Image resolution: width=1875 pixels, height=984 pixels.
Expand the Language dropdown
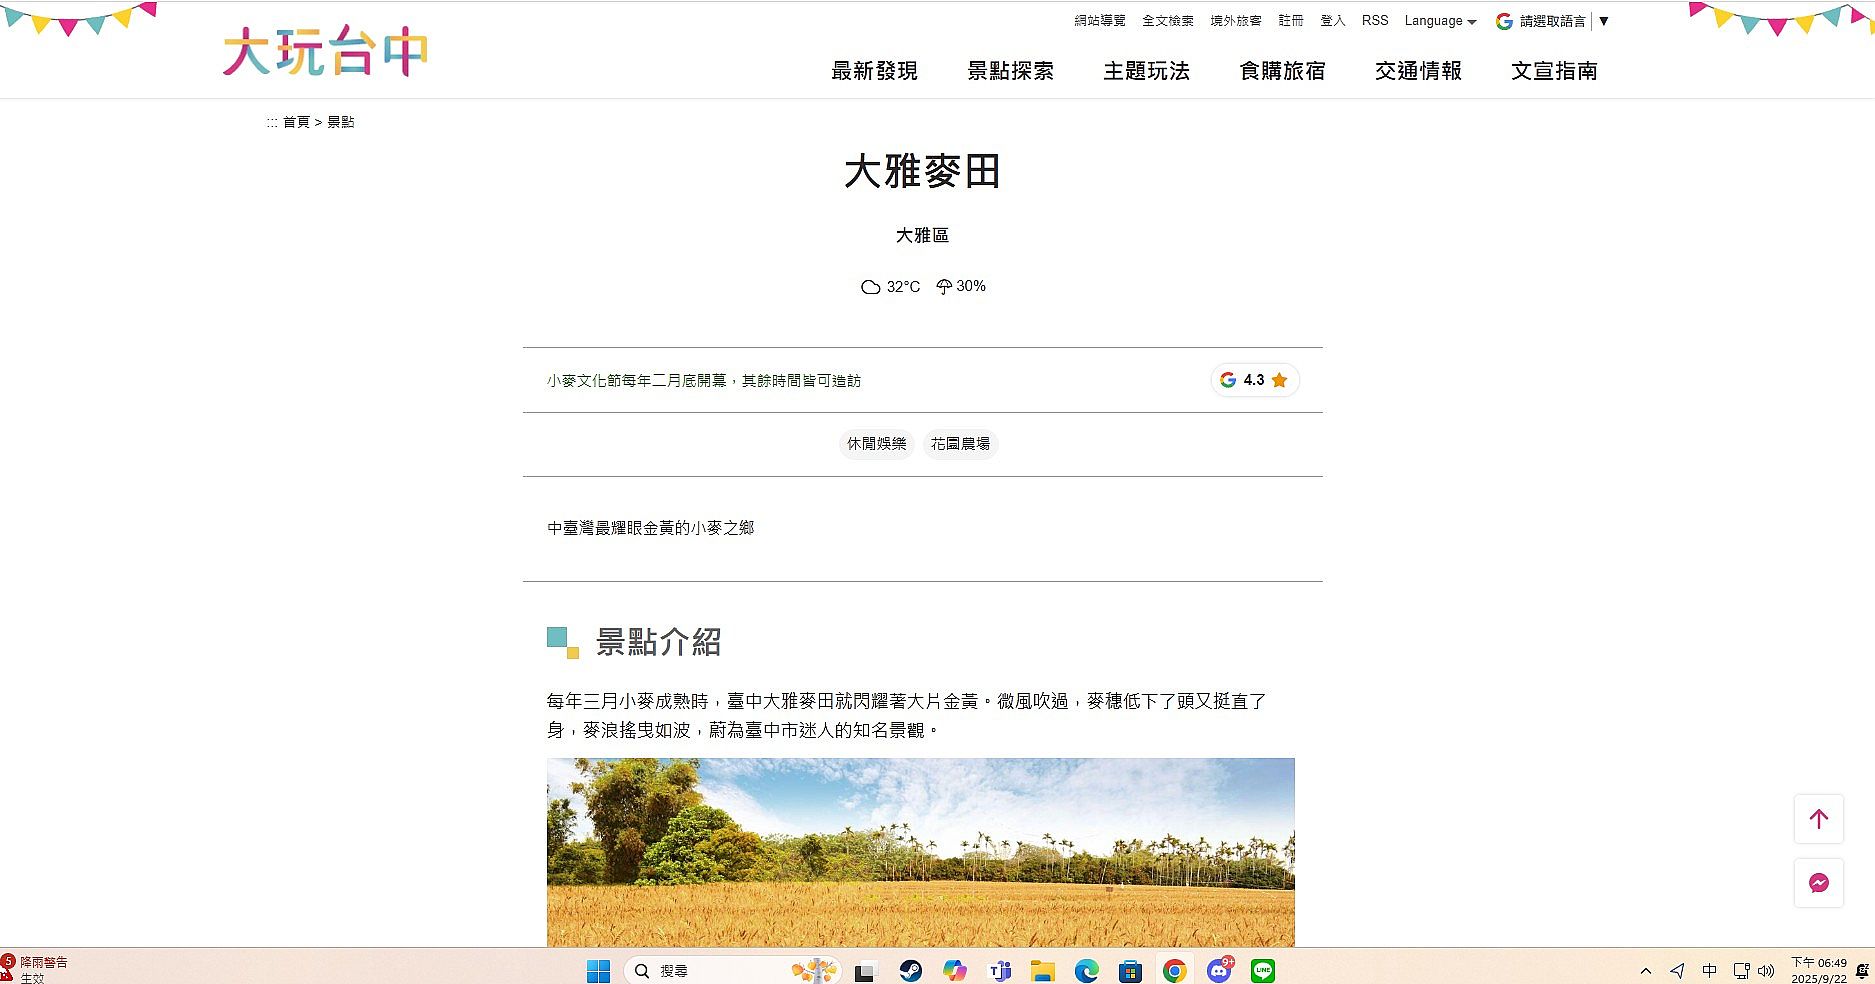pyautogui.click(x=1439, y=21)
